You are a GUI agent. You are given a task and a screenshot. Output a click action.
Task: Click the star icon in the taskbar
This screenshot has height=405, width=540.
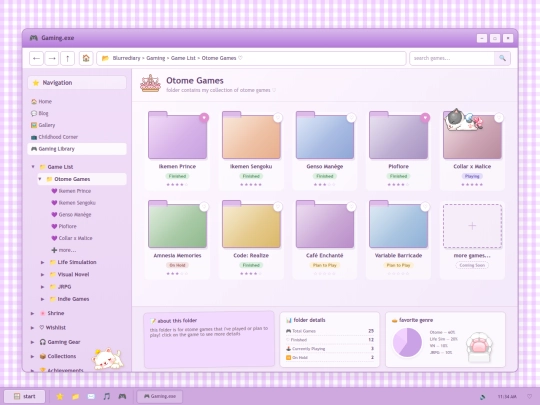pyautogui.click(x=60, y=396)
